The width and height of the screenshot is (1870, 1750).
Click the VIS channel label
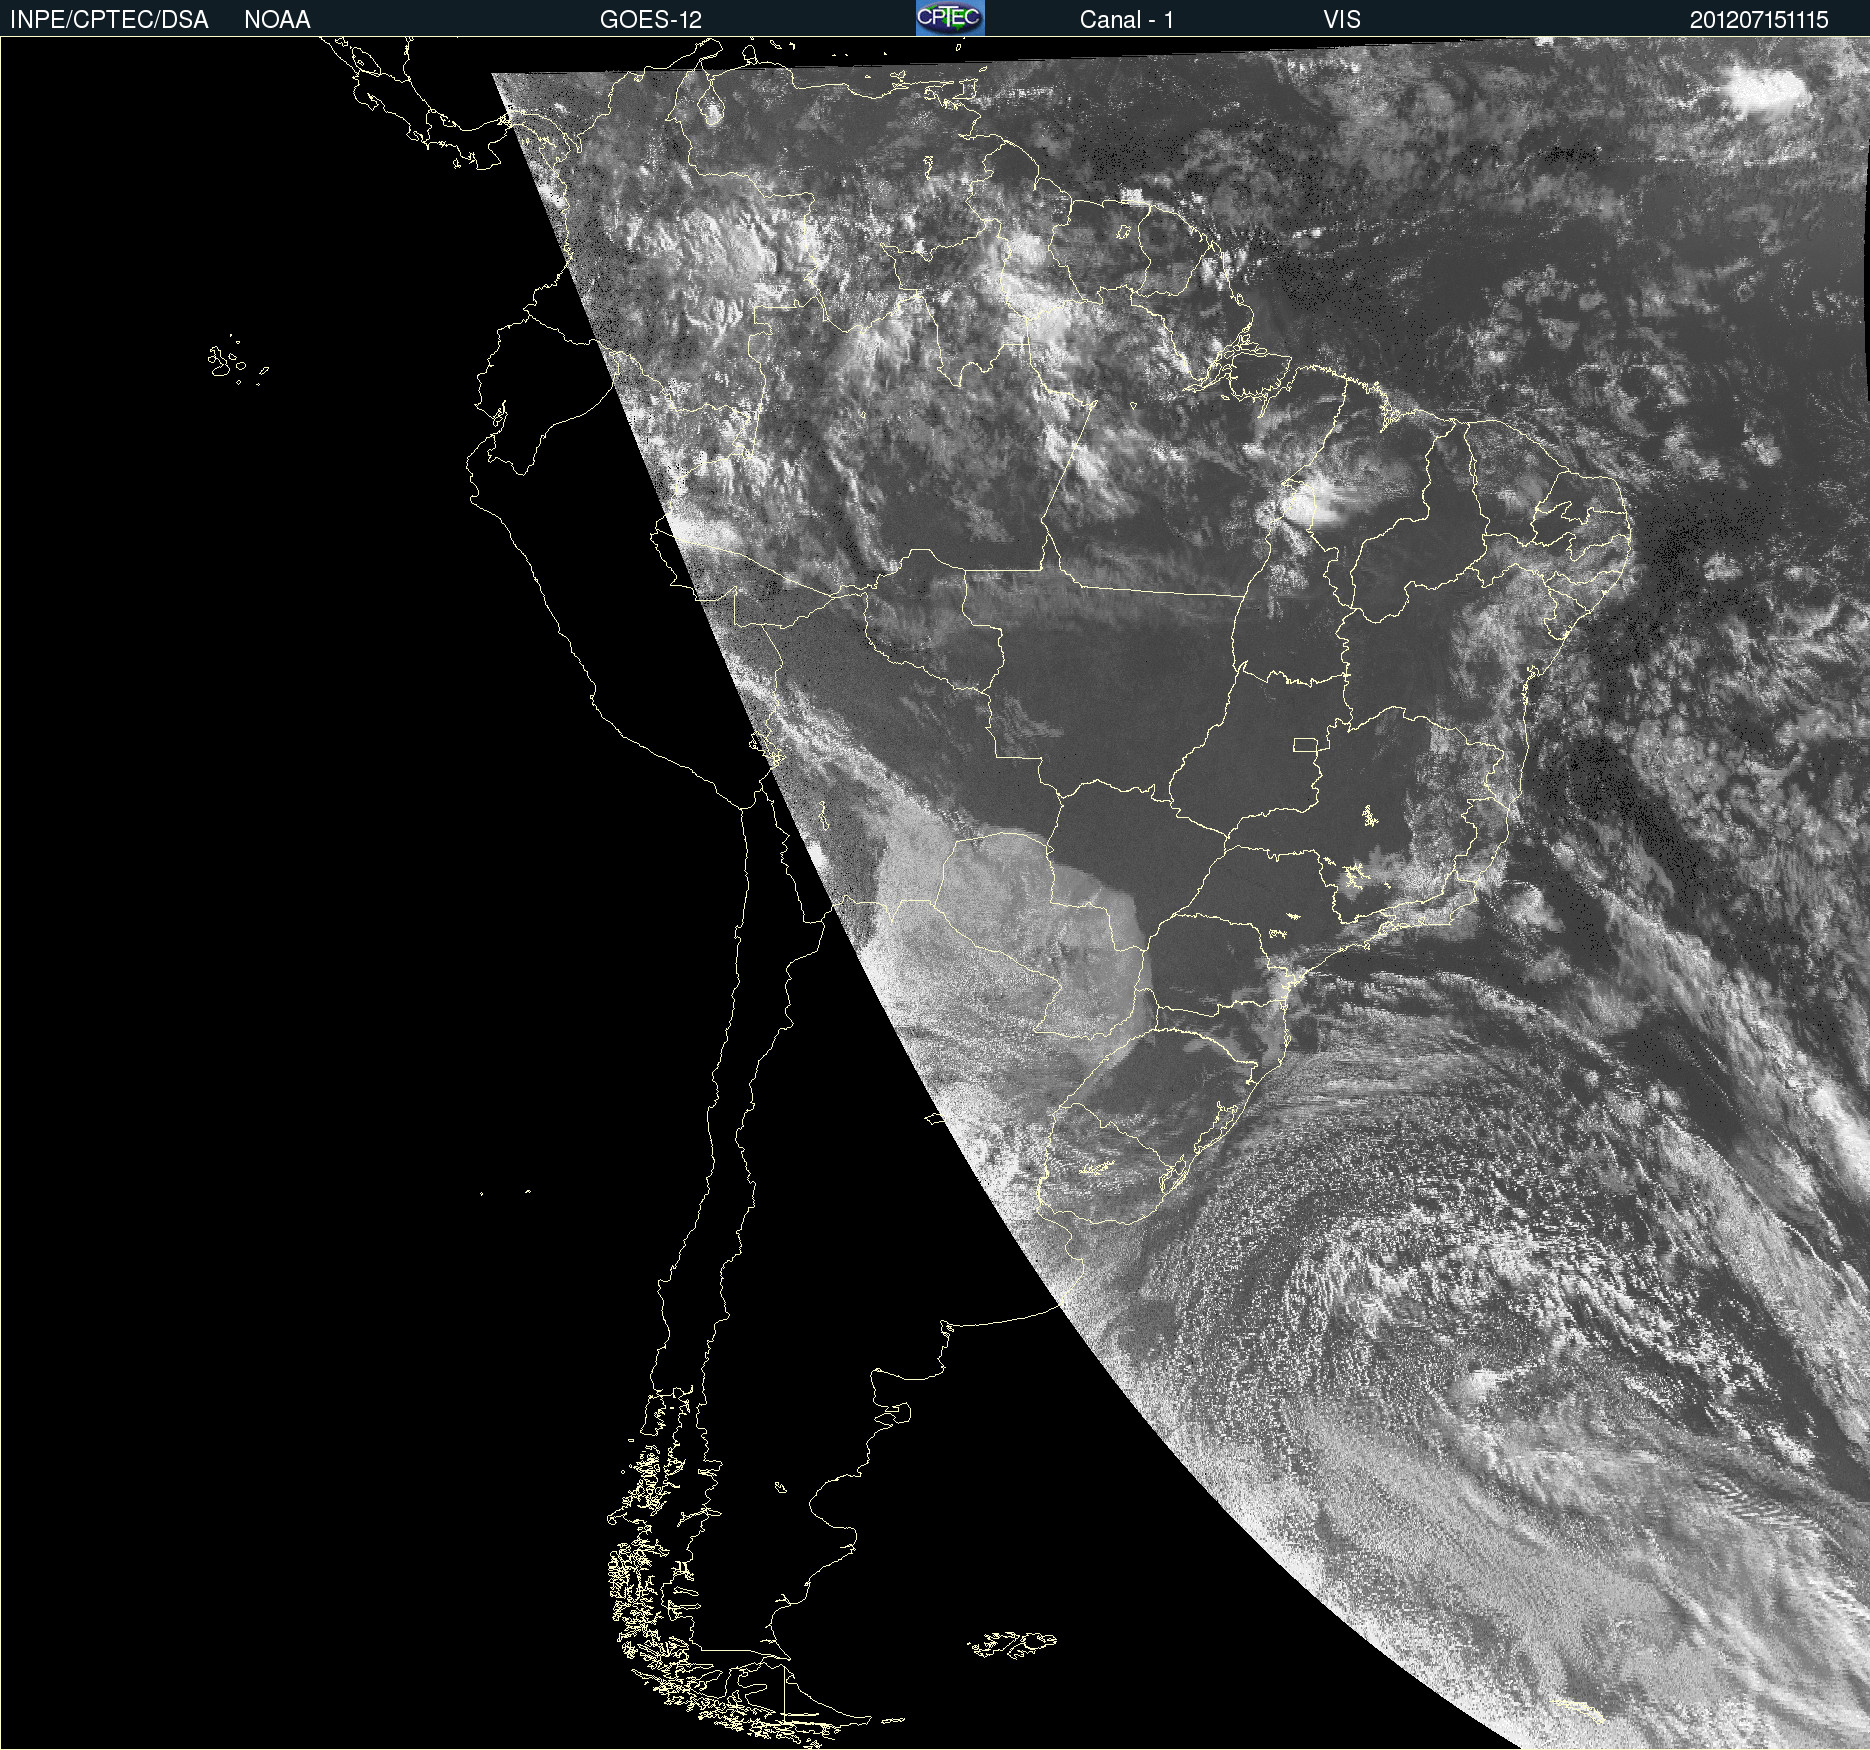point(1342,20)
